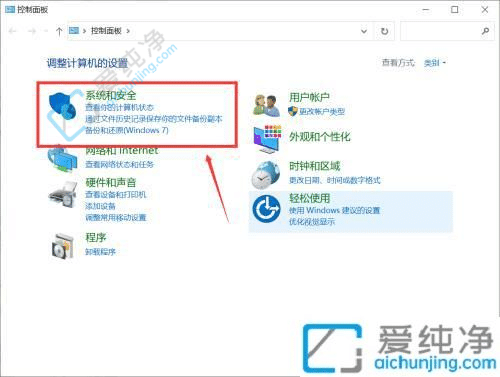Open 程序 category heading

coord(96,237)
